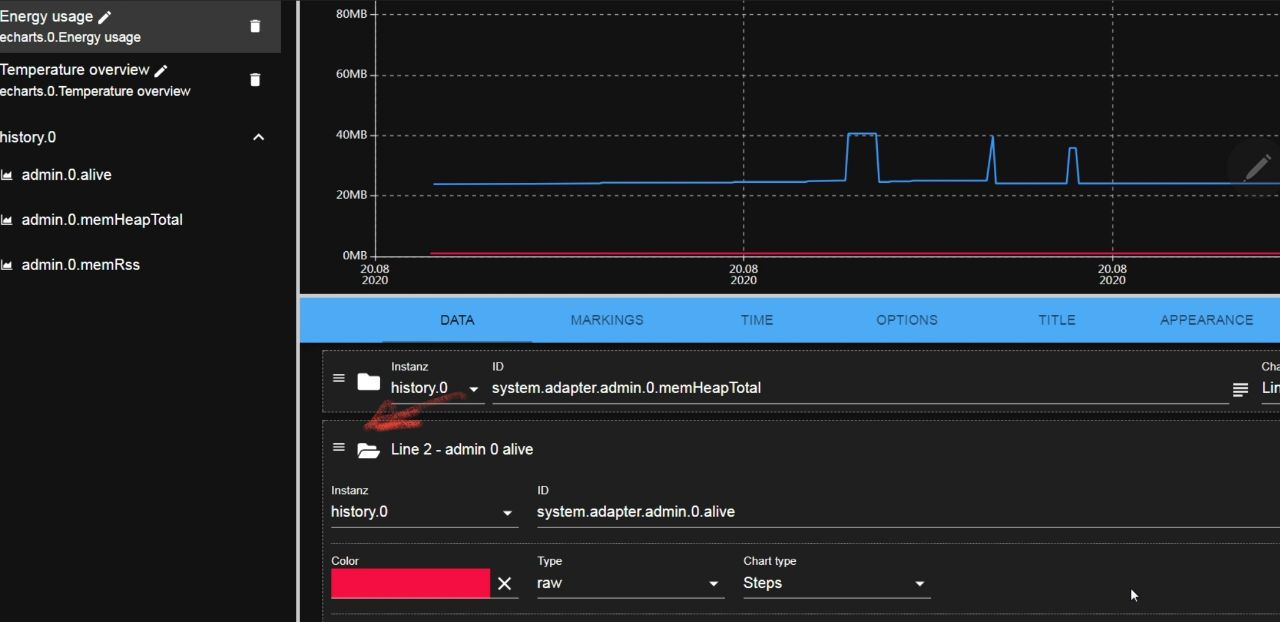Click chart icon beside admin.0.alive

pos(7,175)
